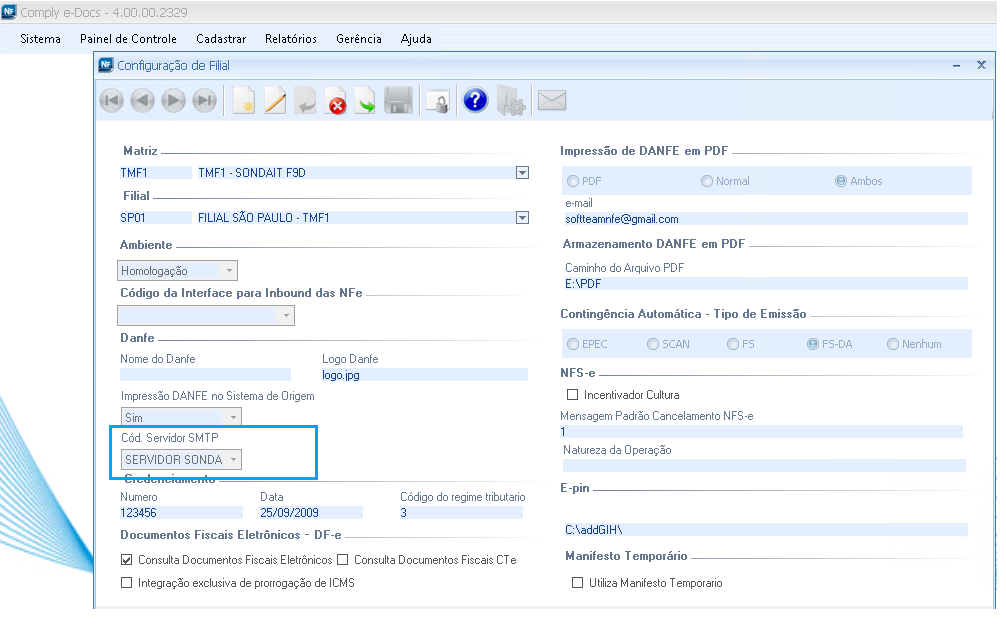The image size is (1006, 626).
Task: Open the Cadastrar menu
Action: (x=221, y=39)
